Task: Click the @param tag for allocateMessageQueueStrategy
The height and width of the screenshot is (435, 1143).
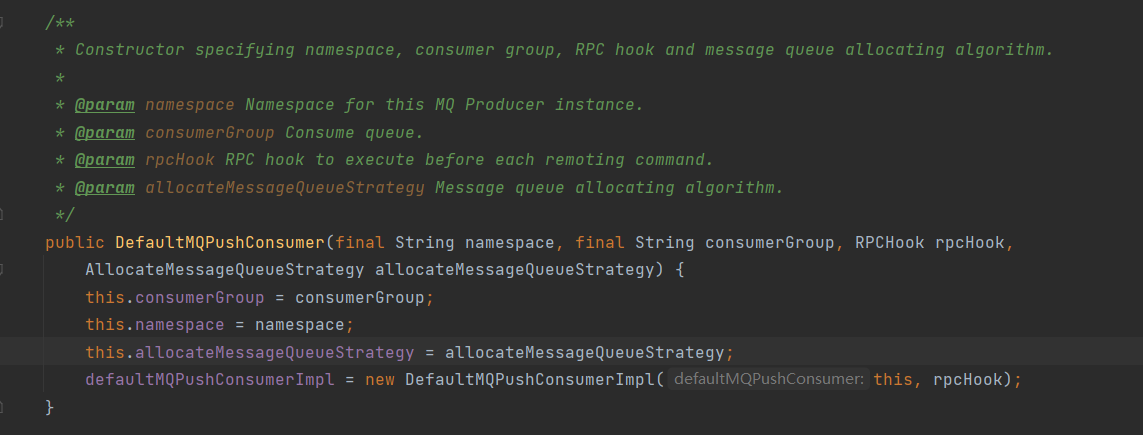Action: click(x=105, y=187)
